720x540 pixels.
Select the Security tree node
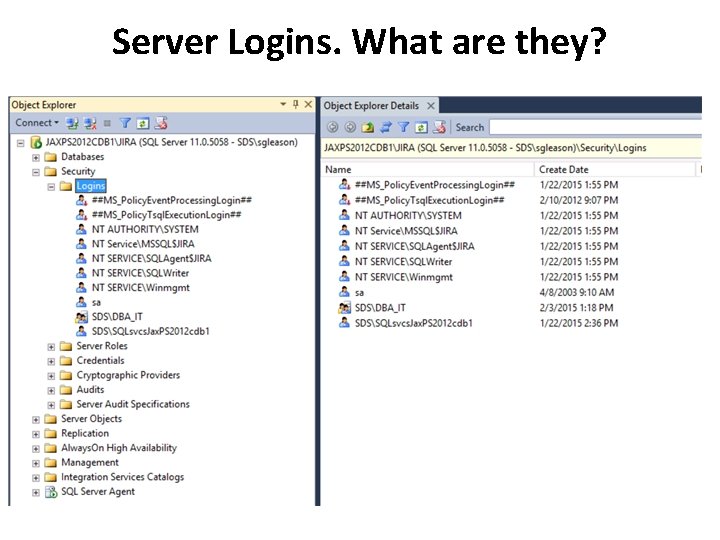pos(78,171)
